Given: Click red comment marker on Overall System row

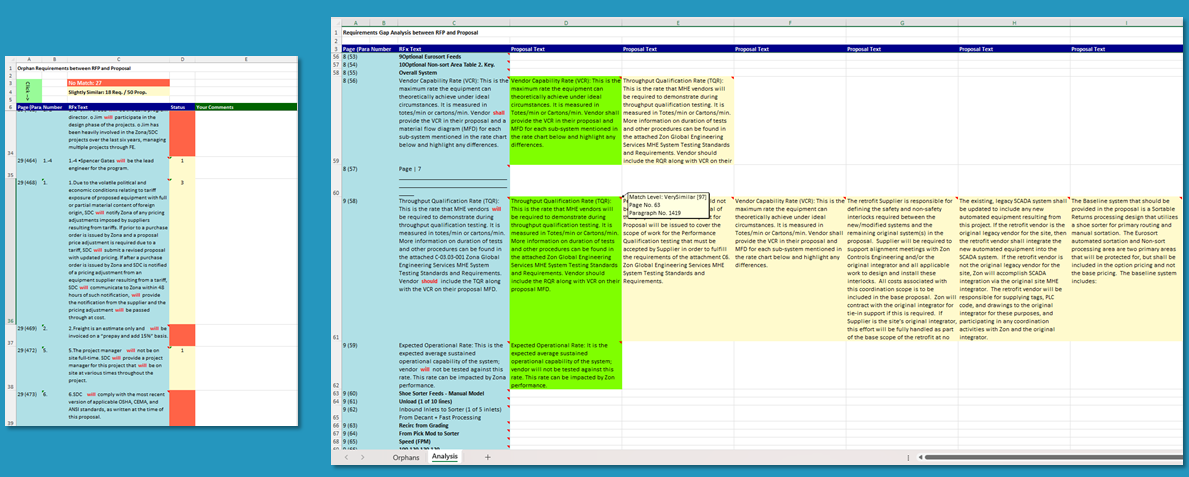Looking at the screenshot, I should coord(507,71).
